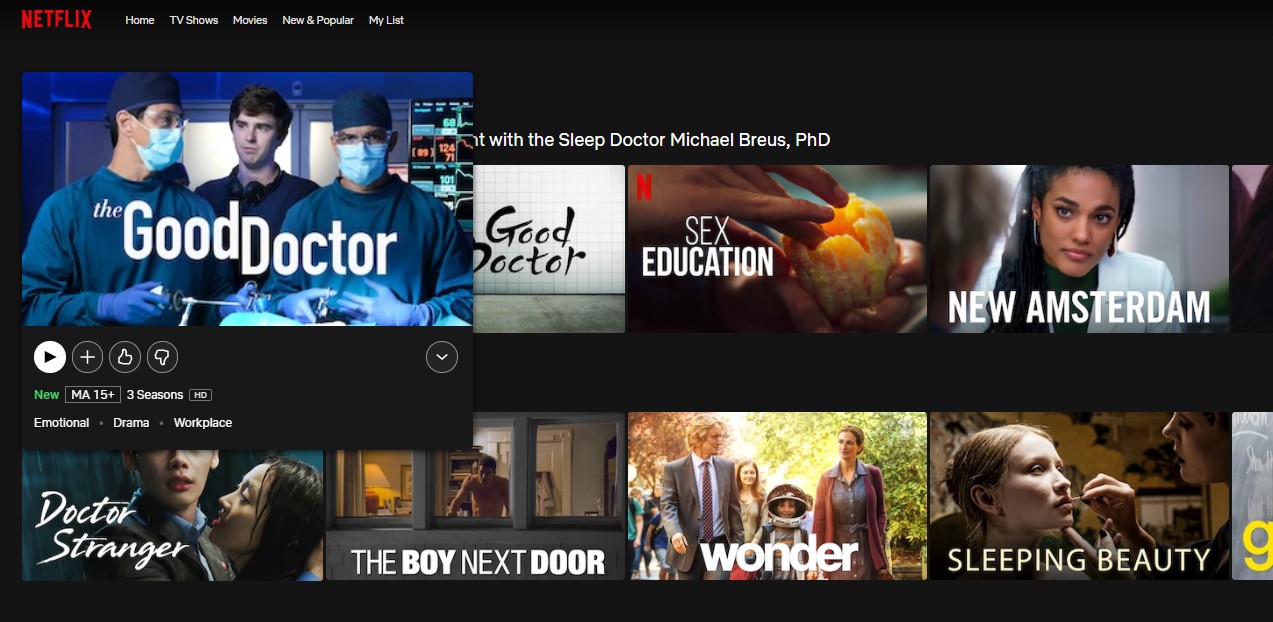
Task: Go to TV Shows
Action: [194, 20]
